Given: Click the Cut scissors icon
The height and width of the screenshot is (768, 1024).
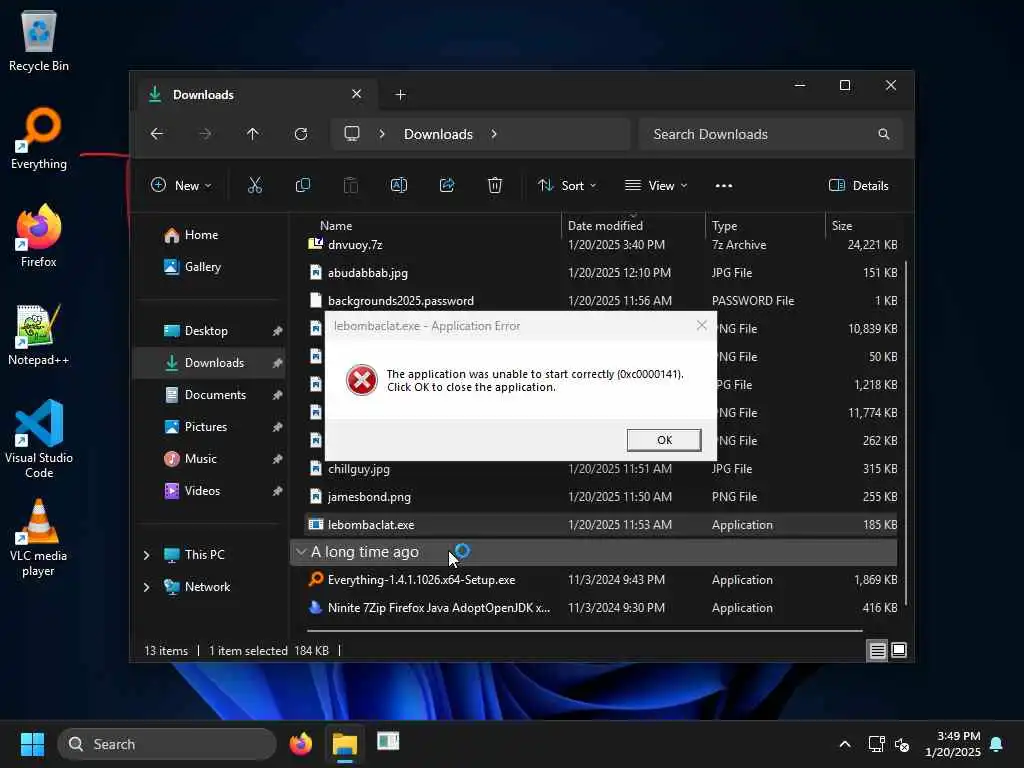Looking at the screenshot, I should coord(255,185).
